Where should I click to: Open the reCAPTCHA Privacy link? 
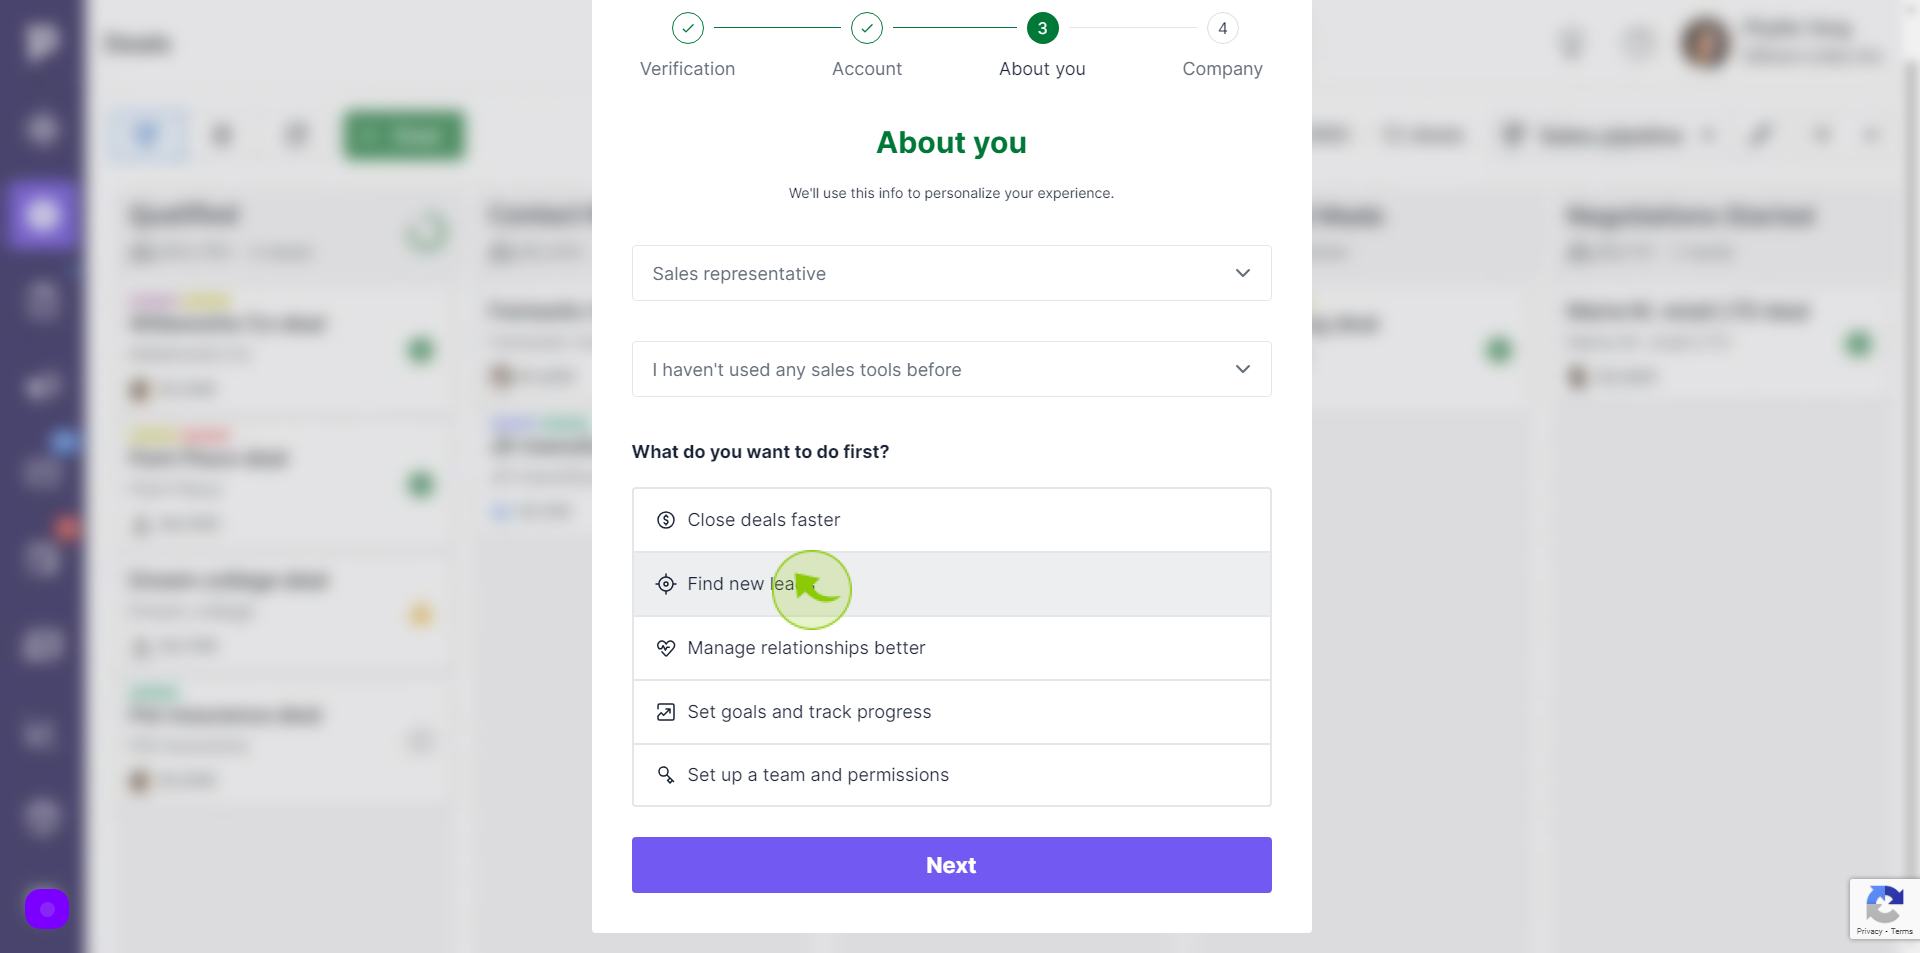[1869, 931]
